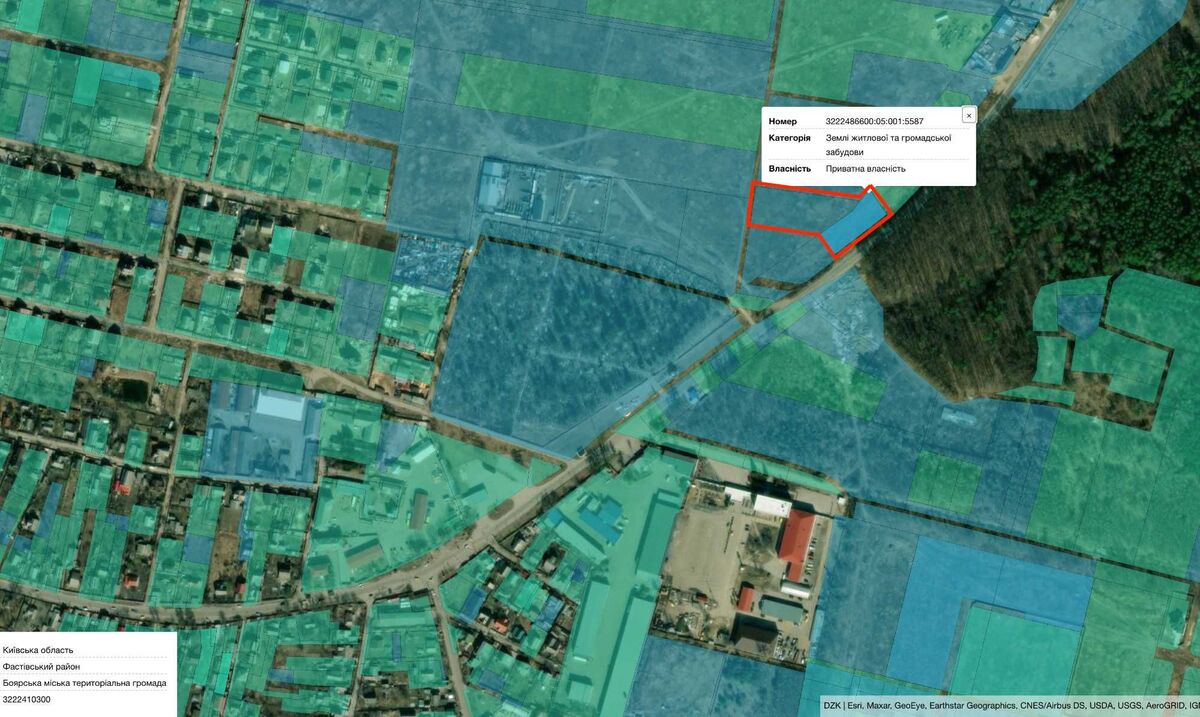Open the DZK attribution link
The image size is (1200, 717).
pos(832,705)
